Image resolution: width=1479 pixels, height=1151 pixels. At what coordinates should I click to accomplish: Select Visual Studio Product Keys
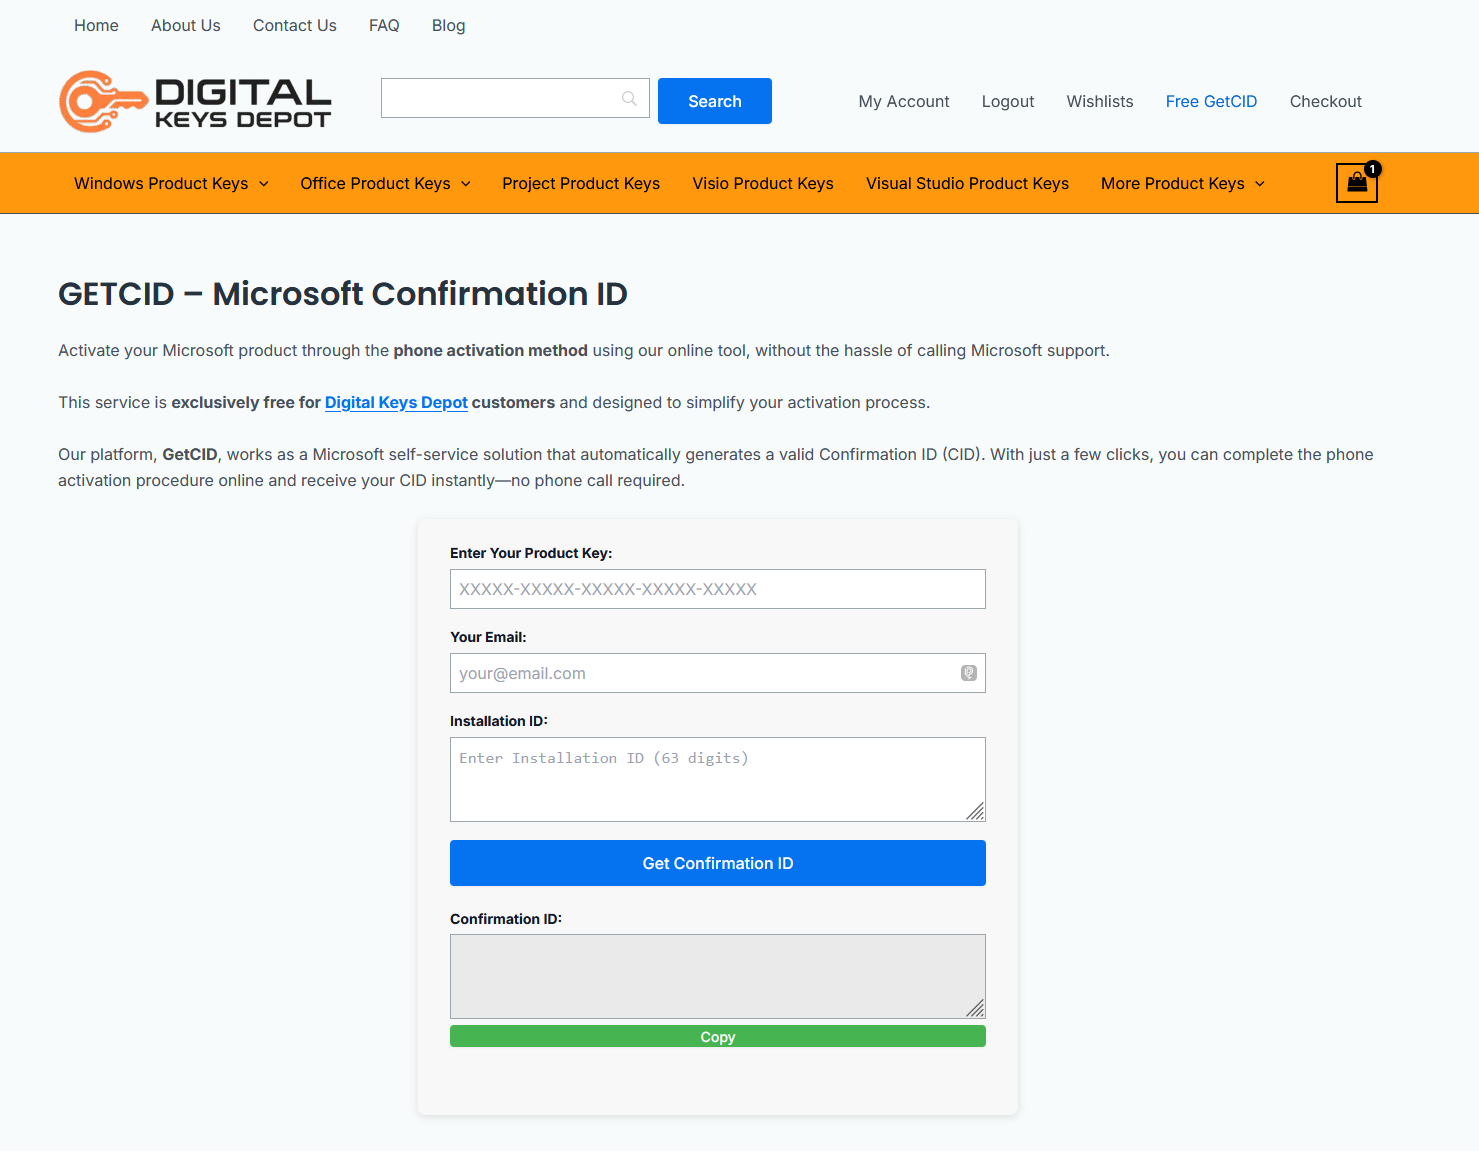pyautogui.click(x=967, y=184)
